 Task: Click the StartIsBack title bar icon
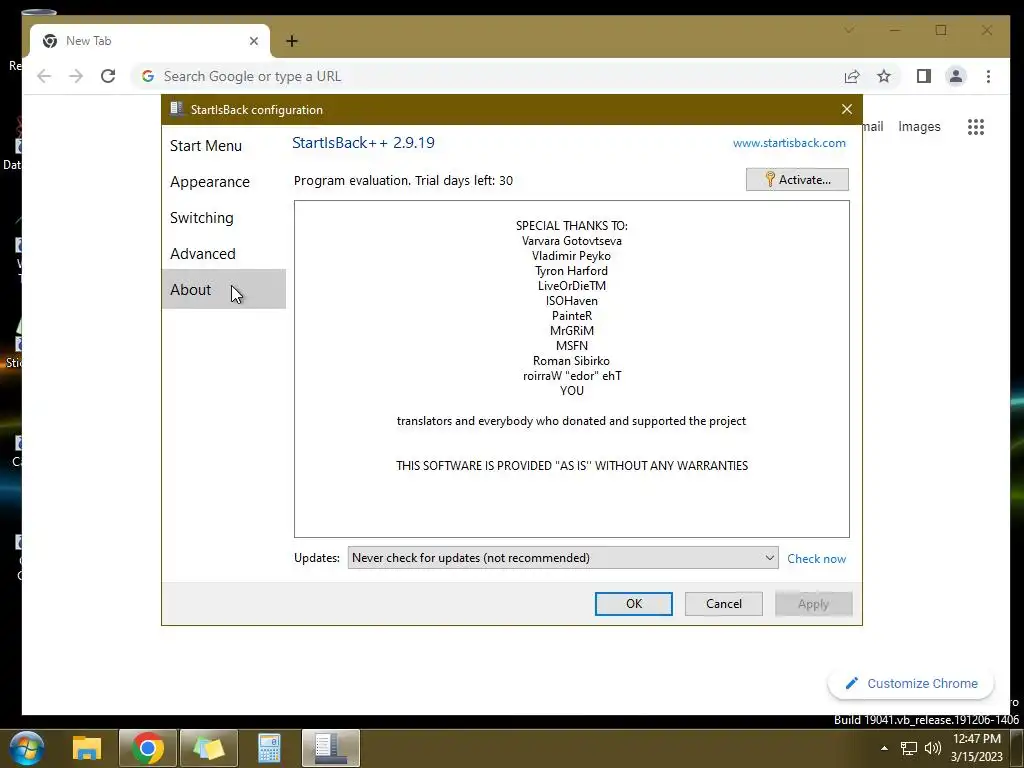176,109
